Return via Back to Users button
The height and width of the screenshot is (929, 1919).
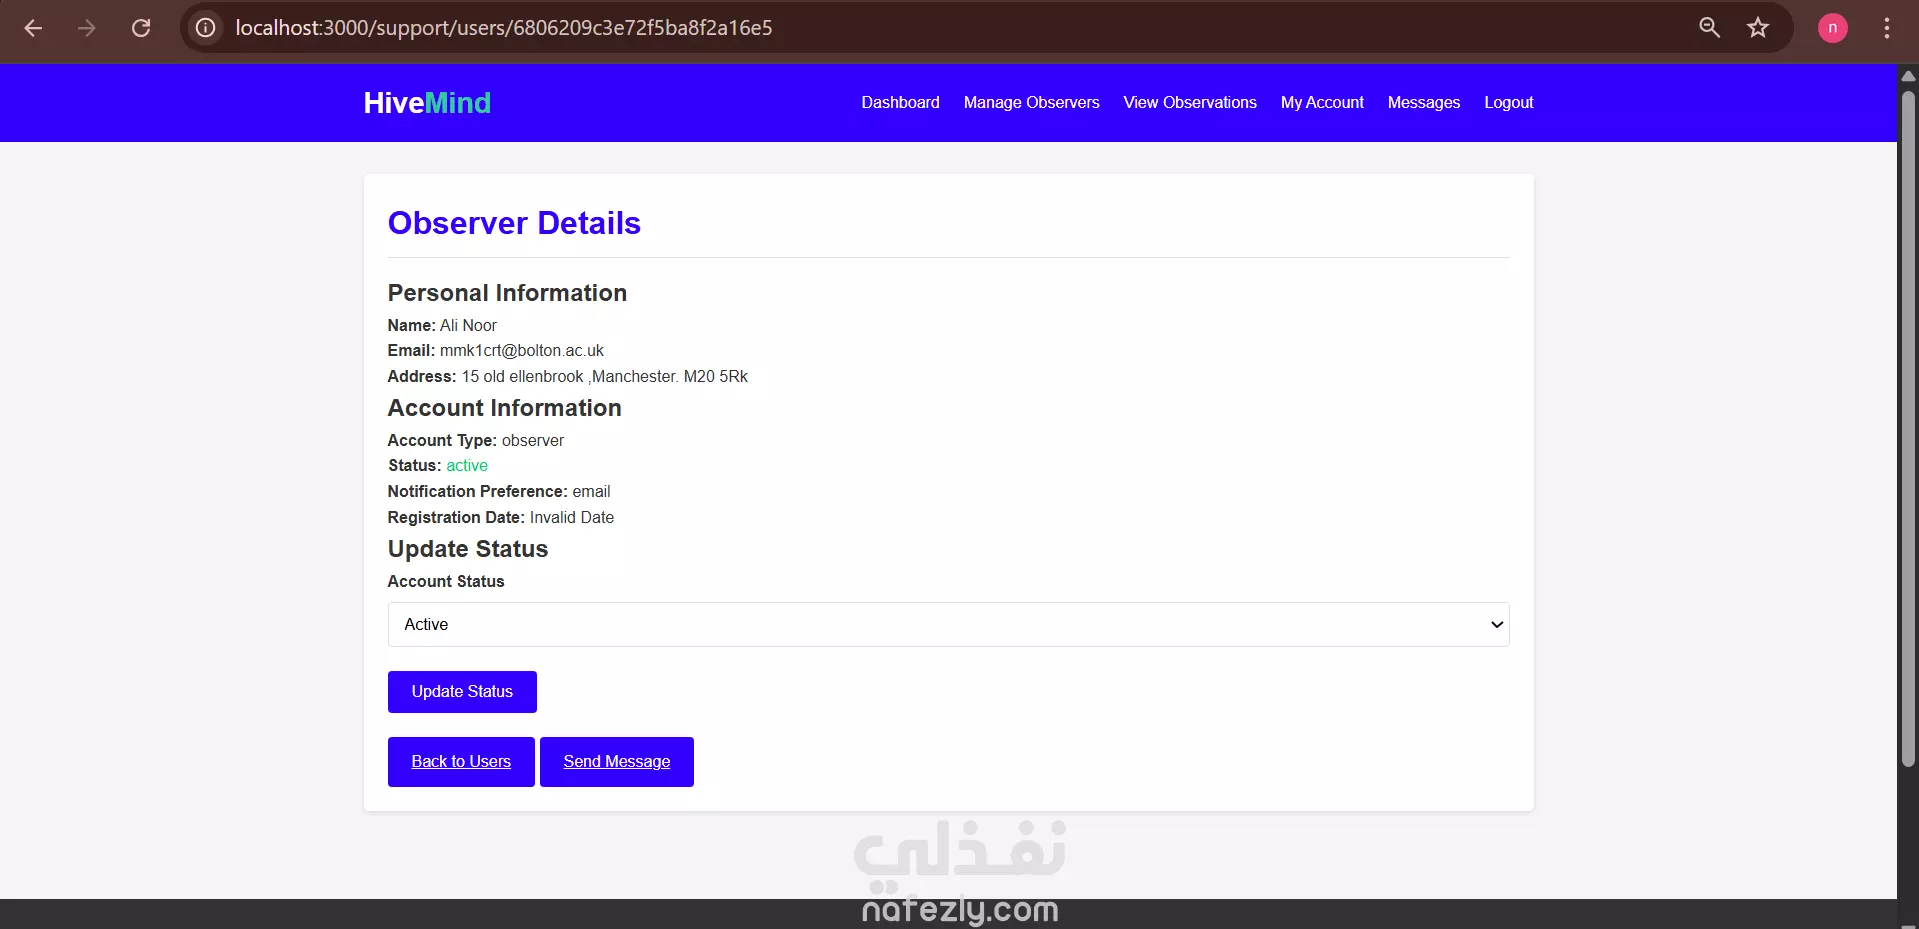point(461,762)
